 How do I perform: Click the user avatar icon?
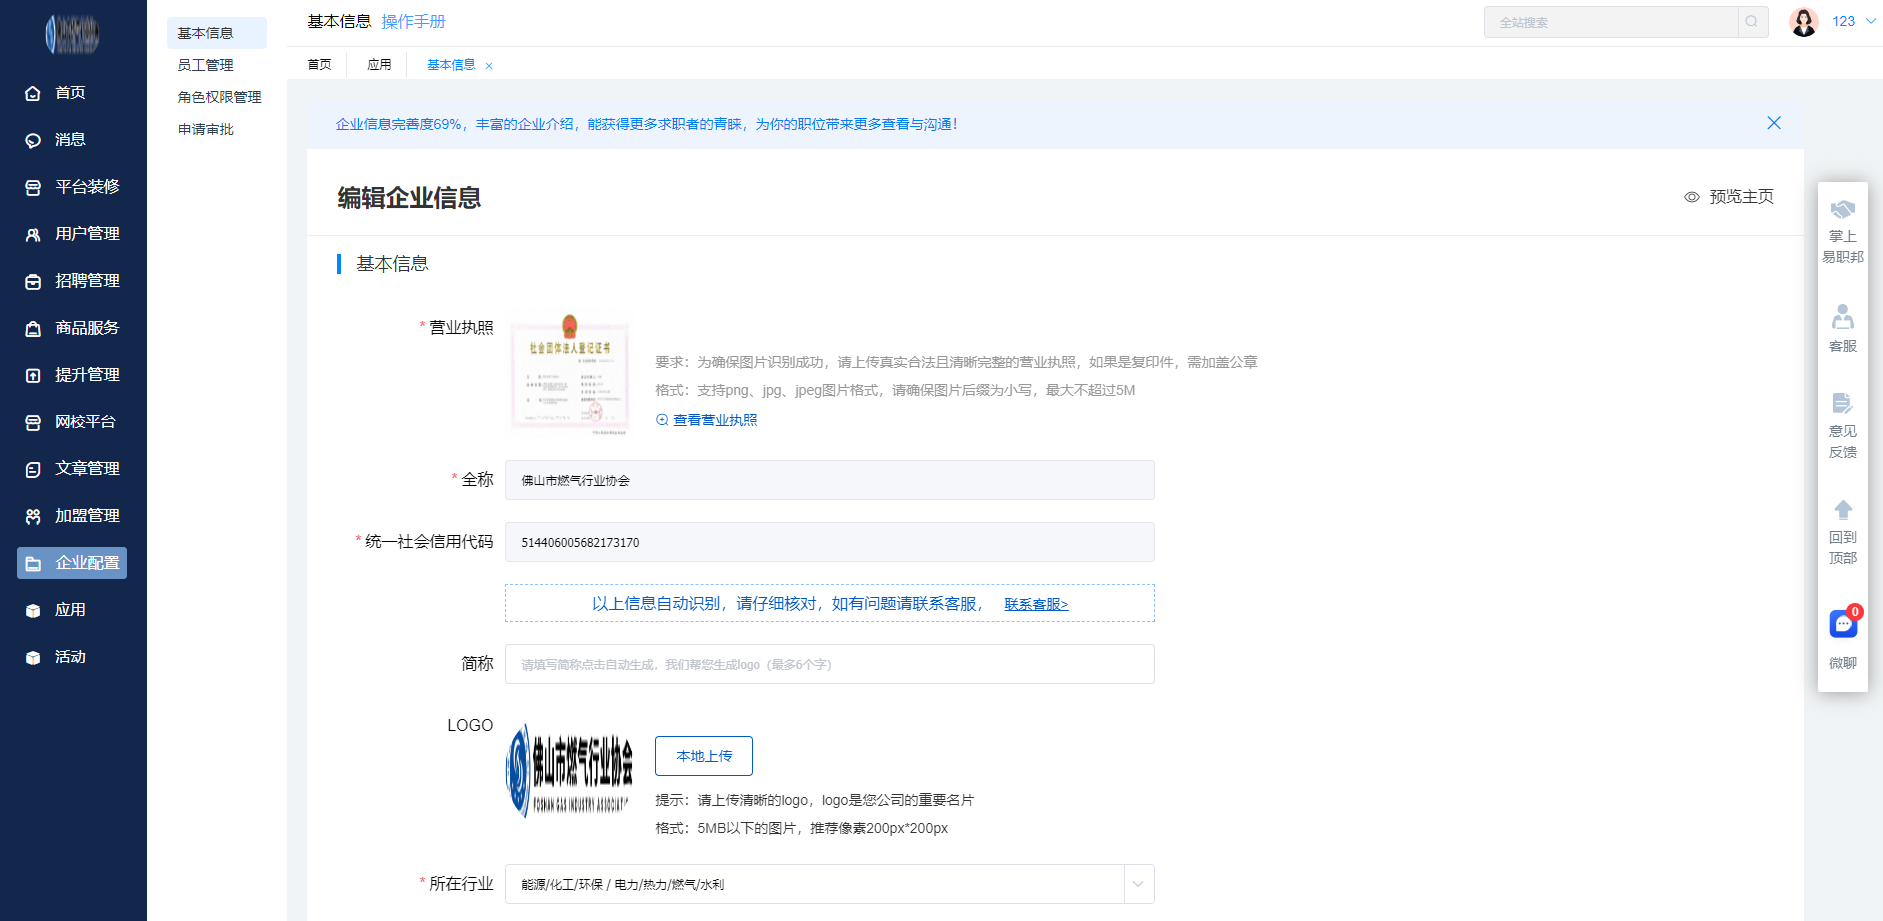click(1804, 22)
